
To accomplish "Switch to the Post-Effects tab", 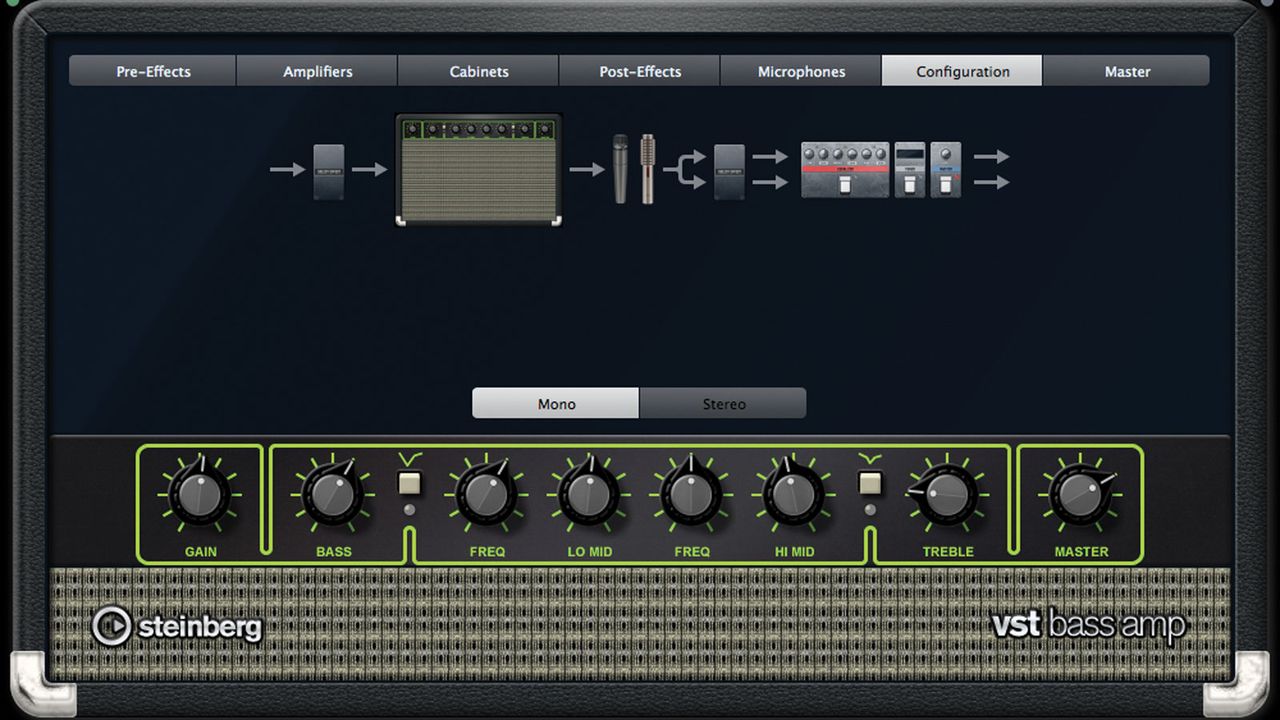I will tap(640, 71).
